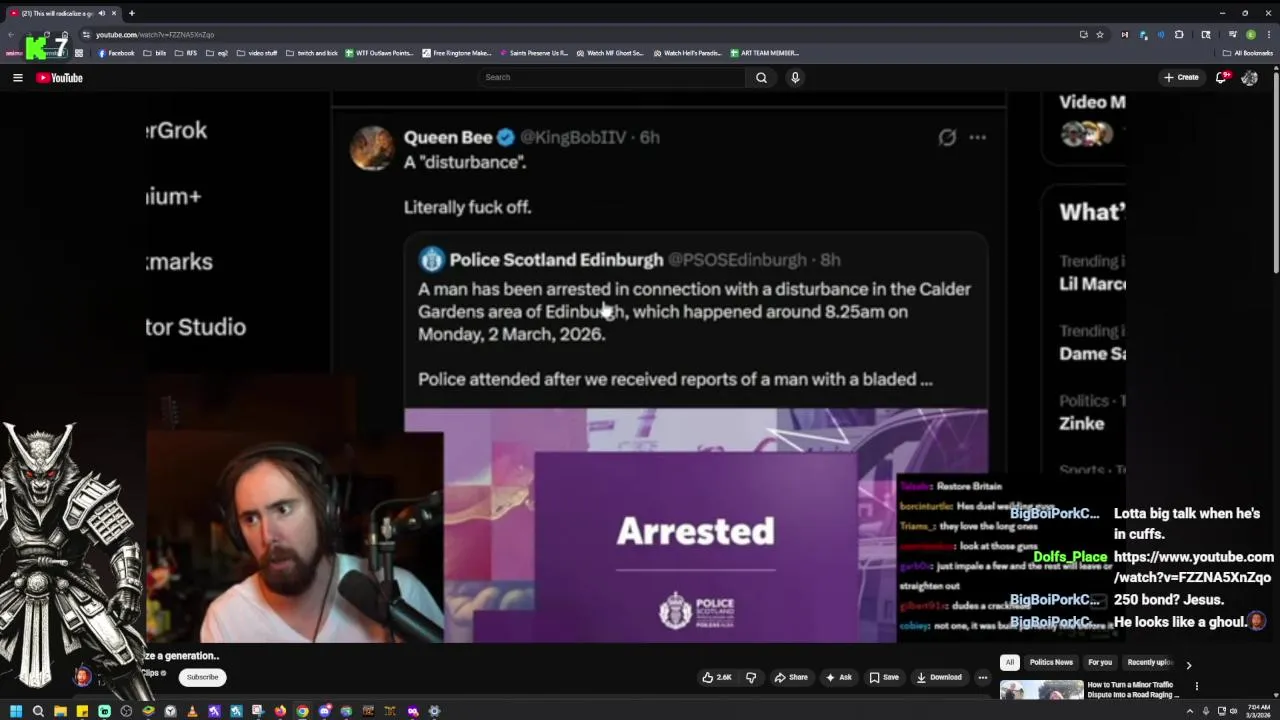The height and width of the screenshot is (720, 1280).
Task: Open taskbar volume control
Action: (1233, 711)
